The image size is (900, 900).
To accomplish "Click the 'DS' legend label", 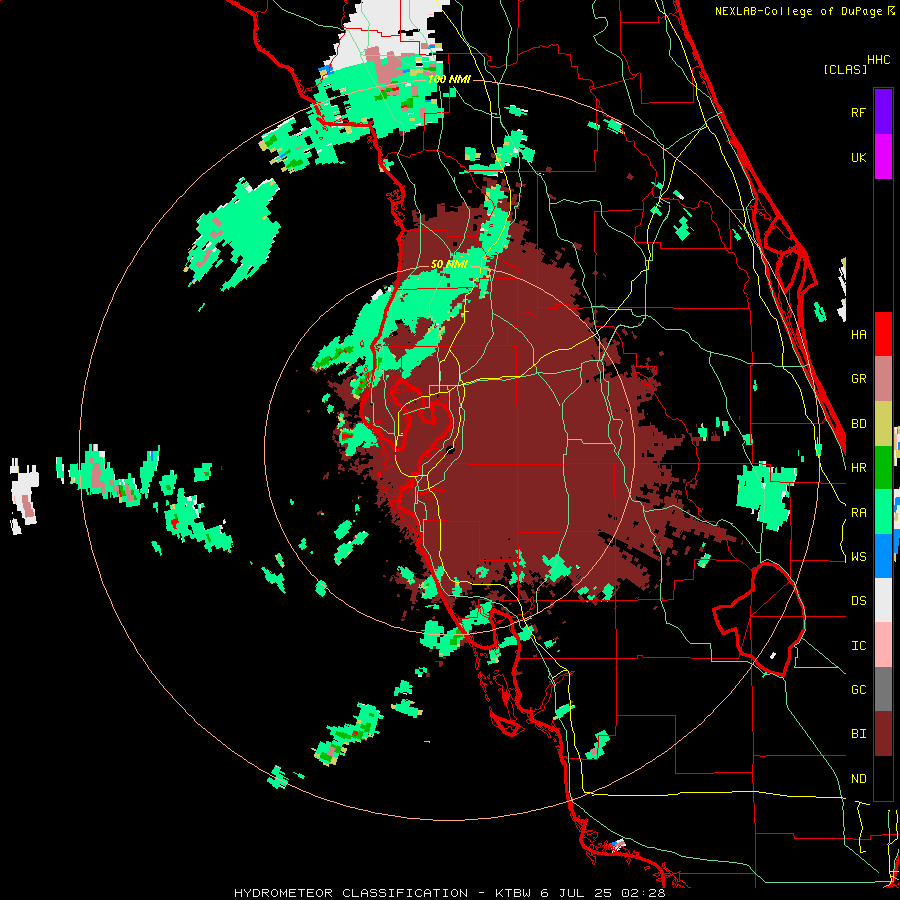I will tap(858, 600).
